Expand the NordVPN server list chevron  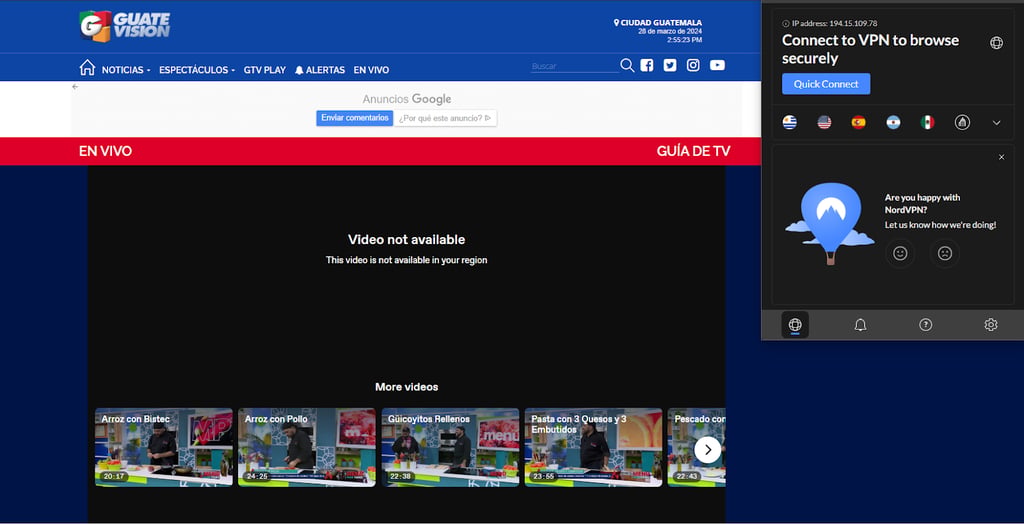(x=996, y=123)
